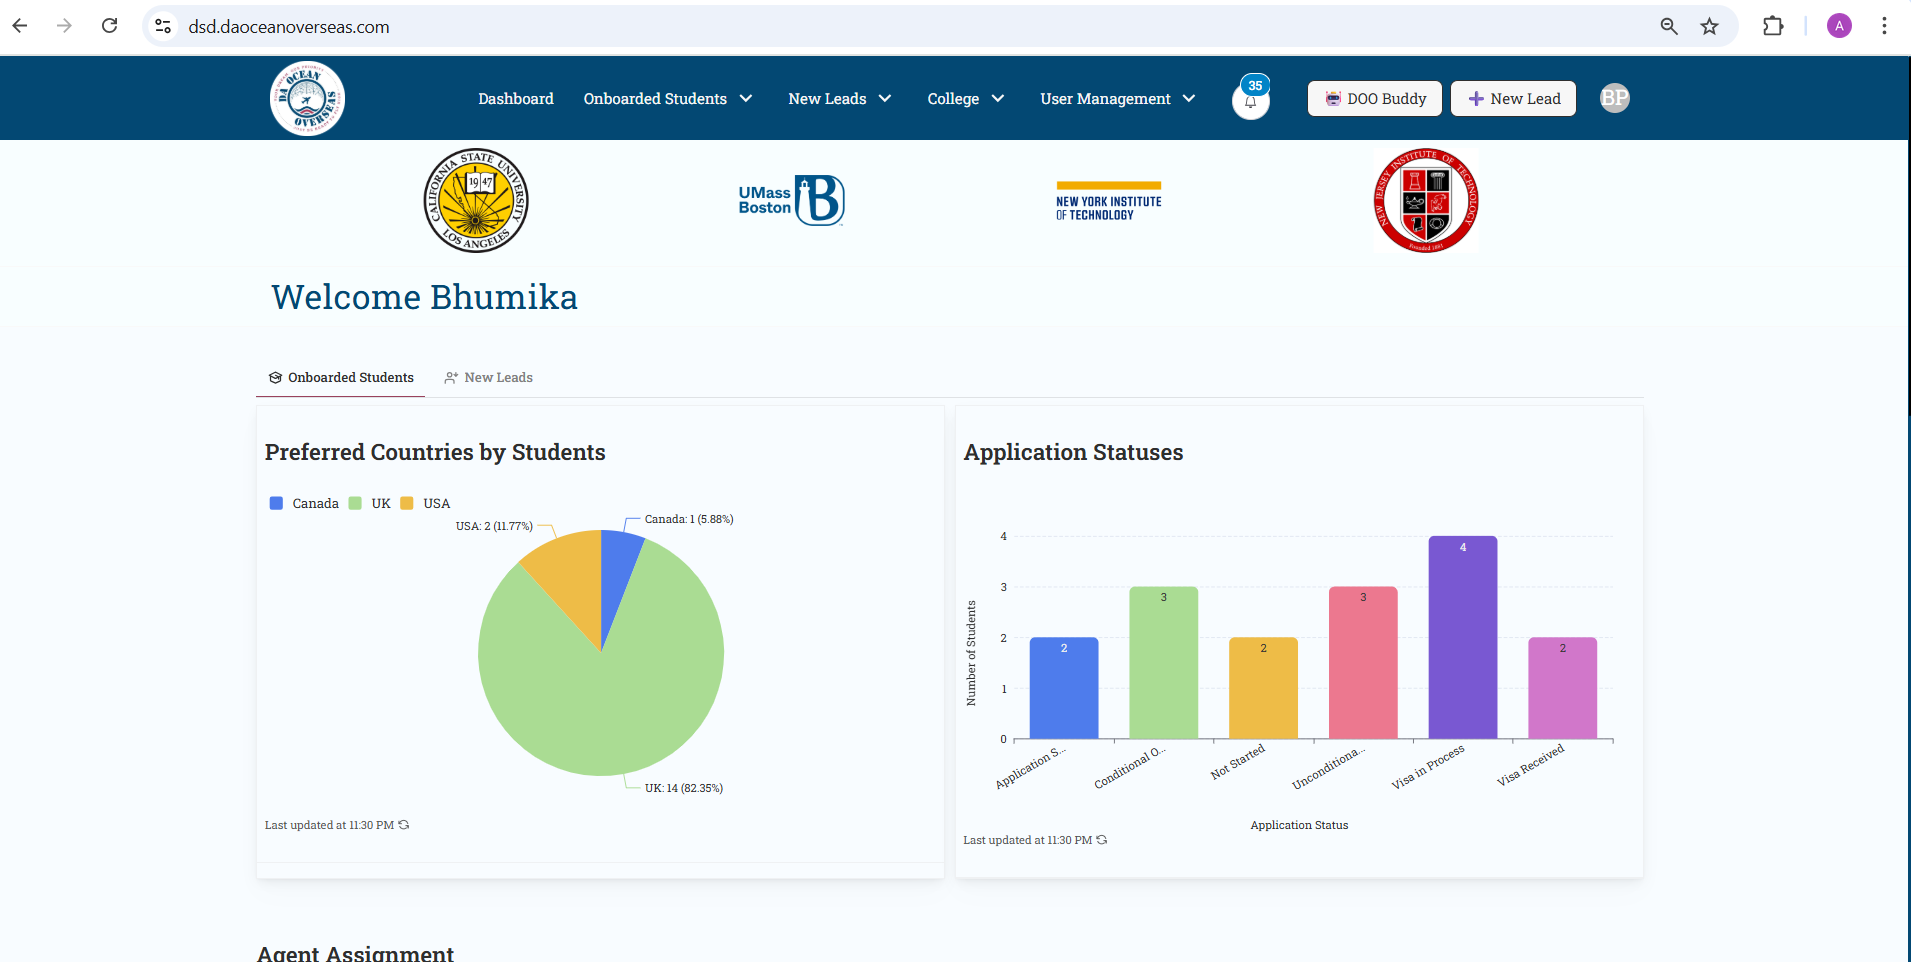Image resolution: width=1911 pixels, height=962 pixels.
Task: Refresh the Application Statuses chart data
Action: click(x=1102, y=840)
